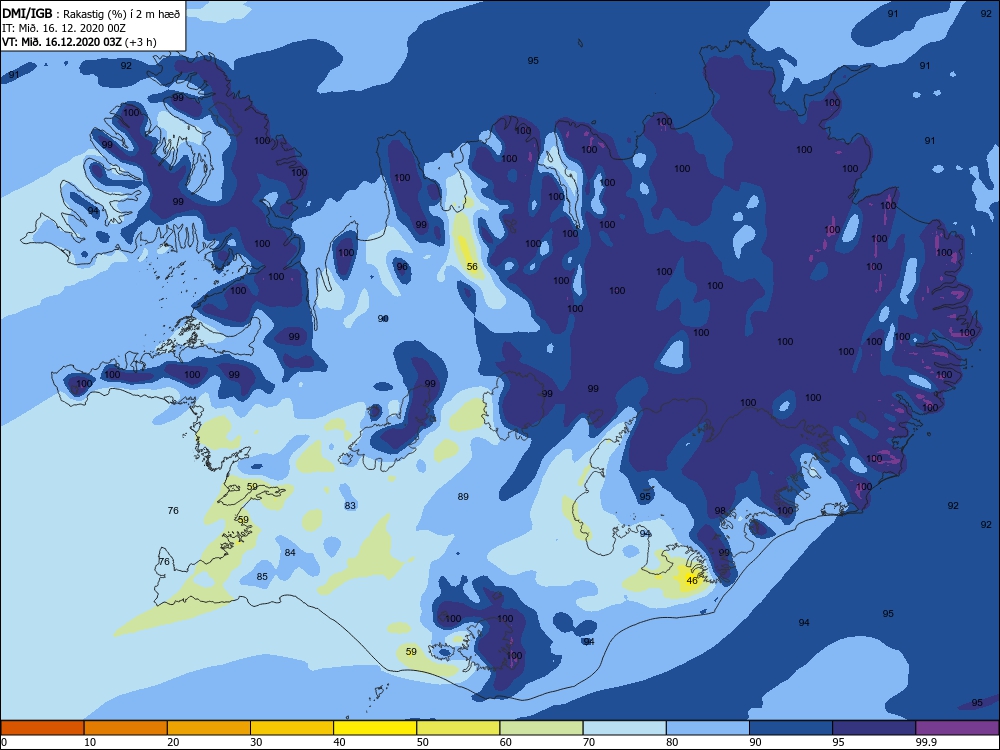The width and height of the screenshot is (1000, 750).
Task: Pick the pale green 60–70 legend swatch
Action: tap(541, 728)
